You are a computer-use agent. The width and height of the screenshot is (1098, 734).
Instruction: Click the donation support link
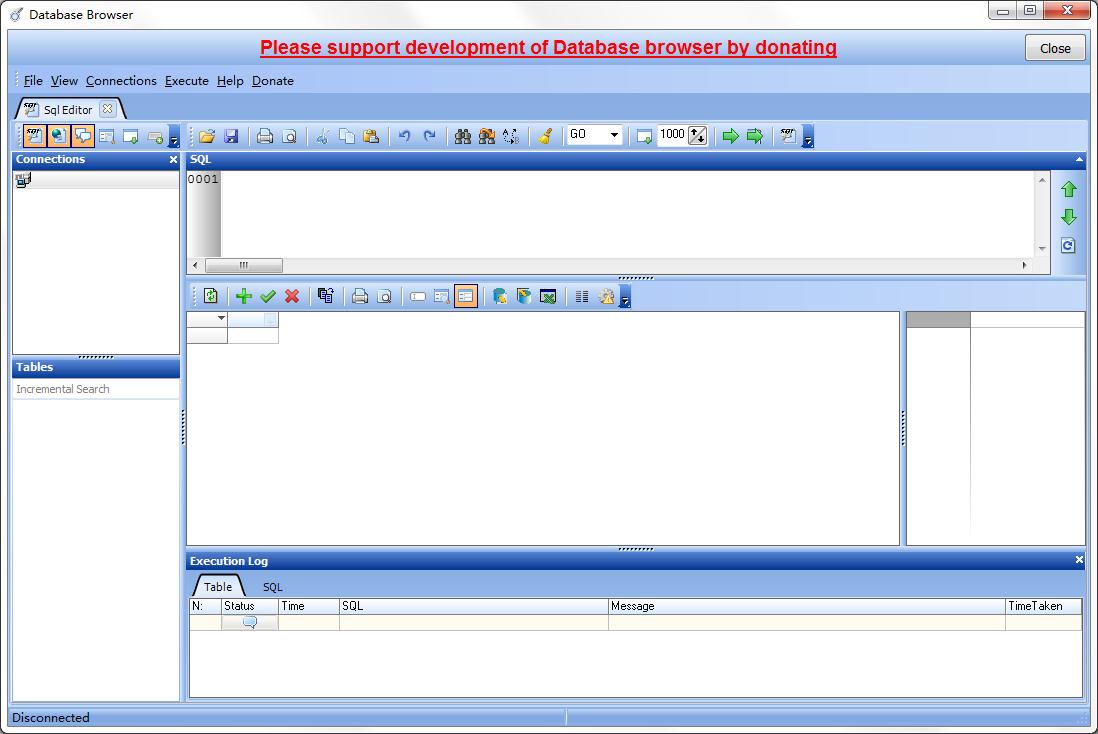pyautogui.click(x=548, y=47)
